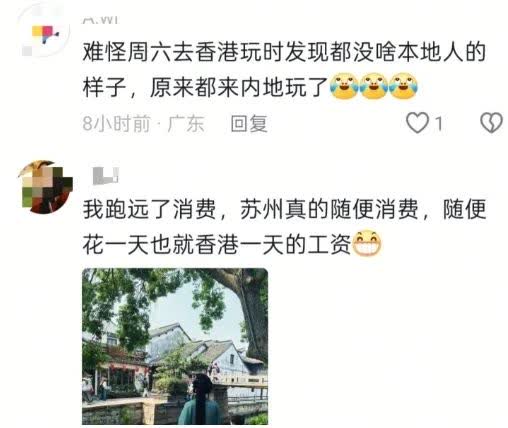508x428 pixels.
Task: Tap the woman in green in photo
Action: point(201,399)
